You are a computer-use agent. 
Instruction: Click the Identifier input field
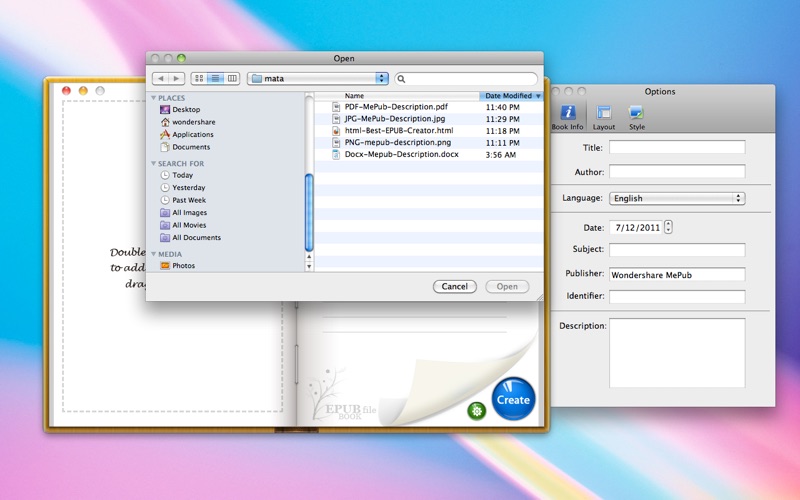pos(677,296)
